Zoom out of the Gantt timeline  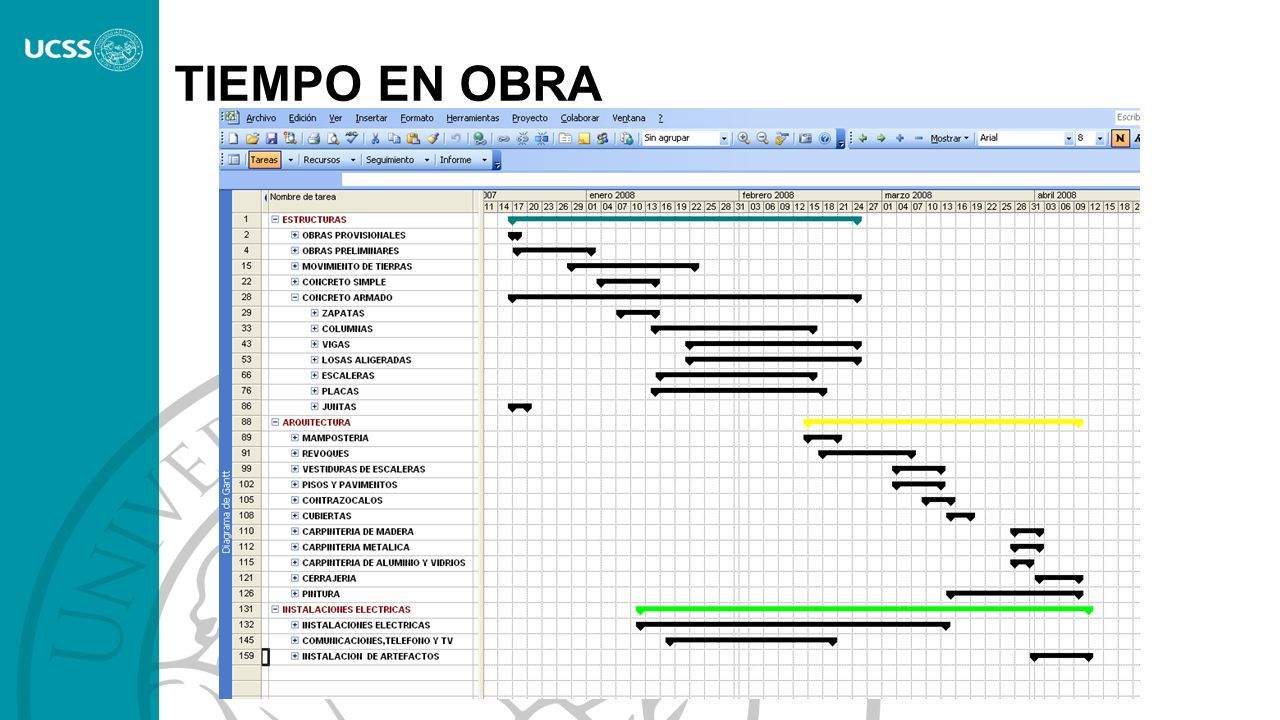tap(763, 138)
